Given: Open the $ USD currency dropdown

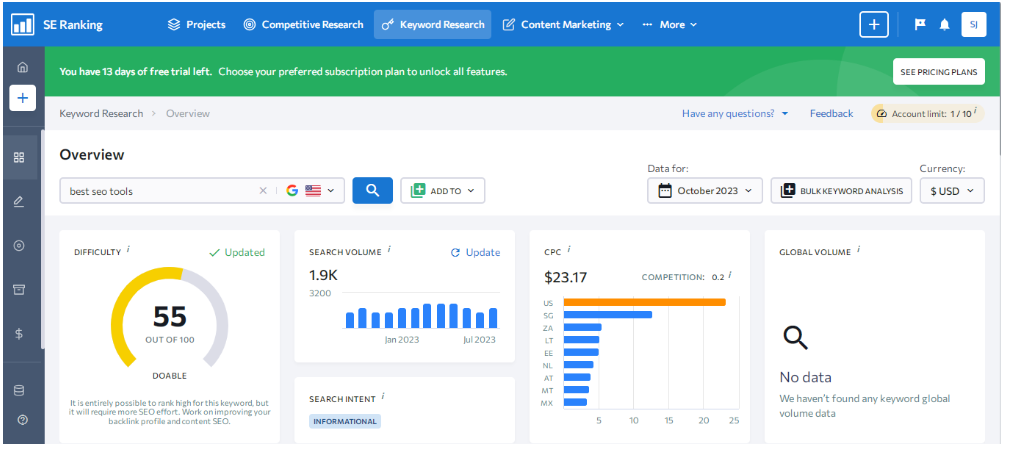Looking at the screenshot, I should click(952, 191).
